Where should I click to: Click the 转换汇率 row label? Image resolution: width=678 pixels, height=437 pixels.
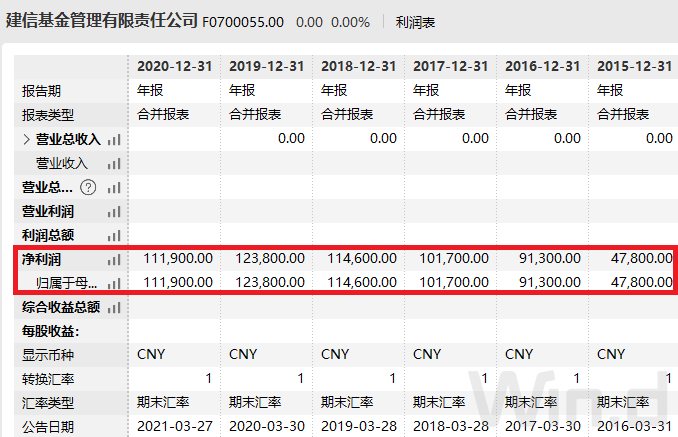pyautogui.click(x=48, y=379)
